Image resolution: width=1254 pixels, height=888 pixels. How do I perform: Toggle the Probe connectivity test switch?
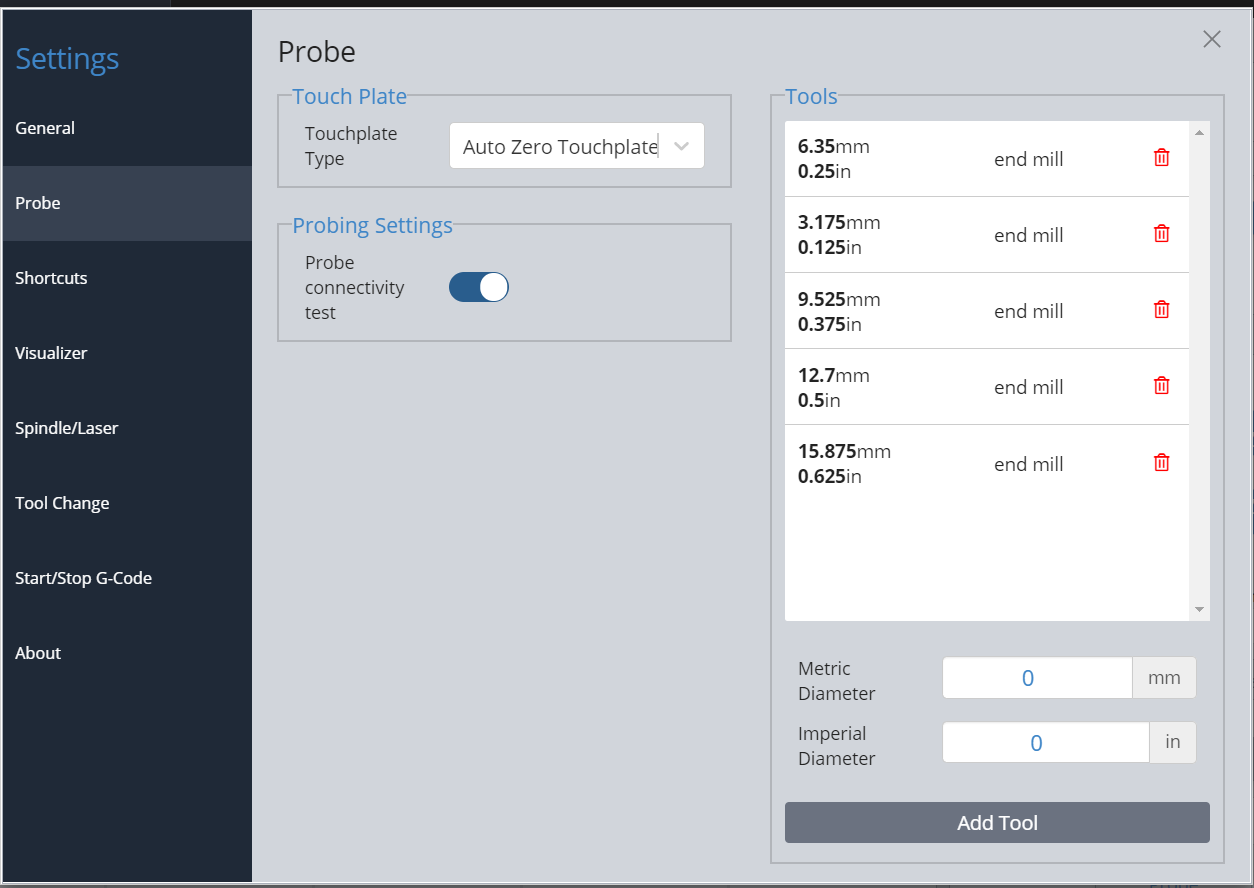[x=479, y=288]
